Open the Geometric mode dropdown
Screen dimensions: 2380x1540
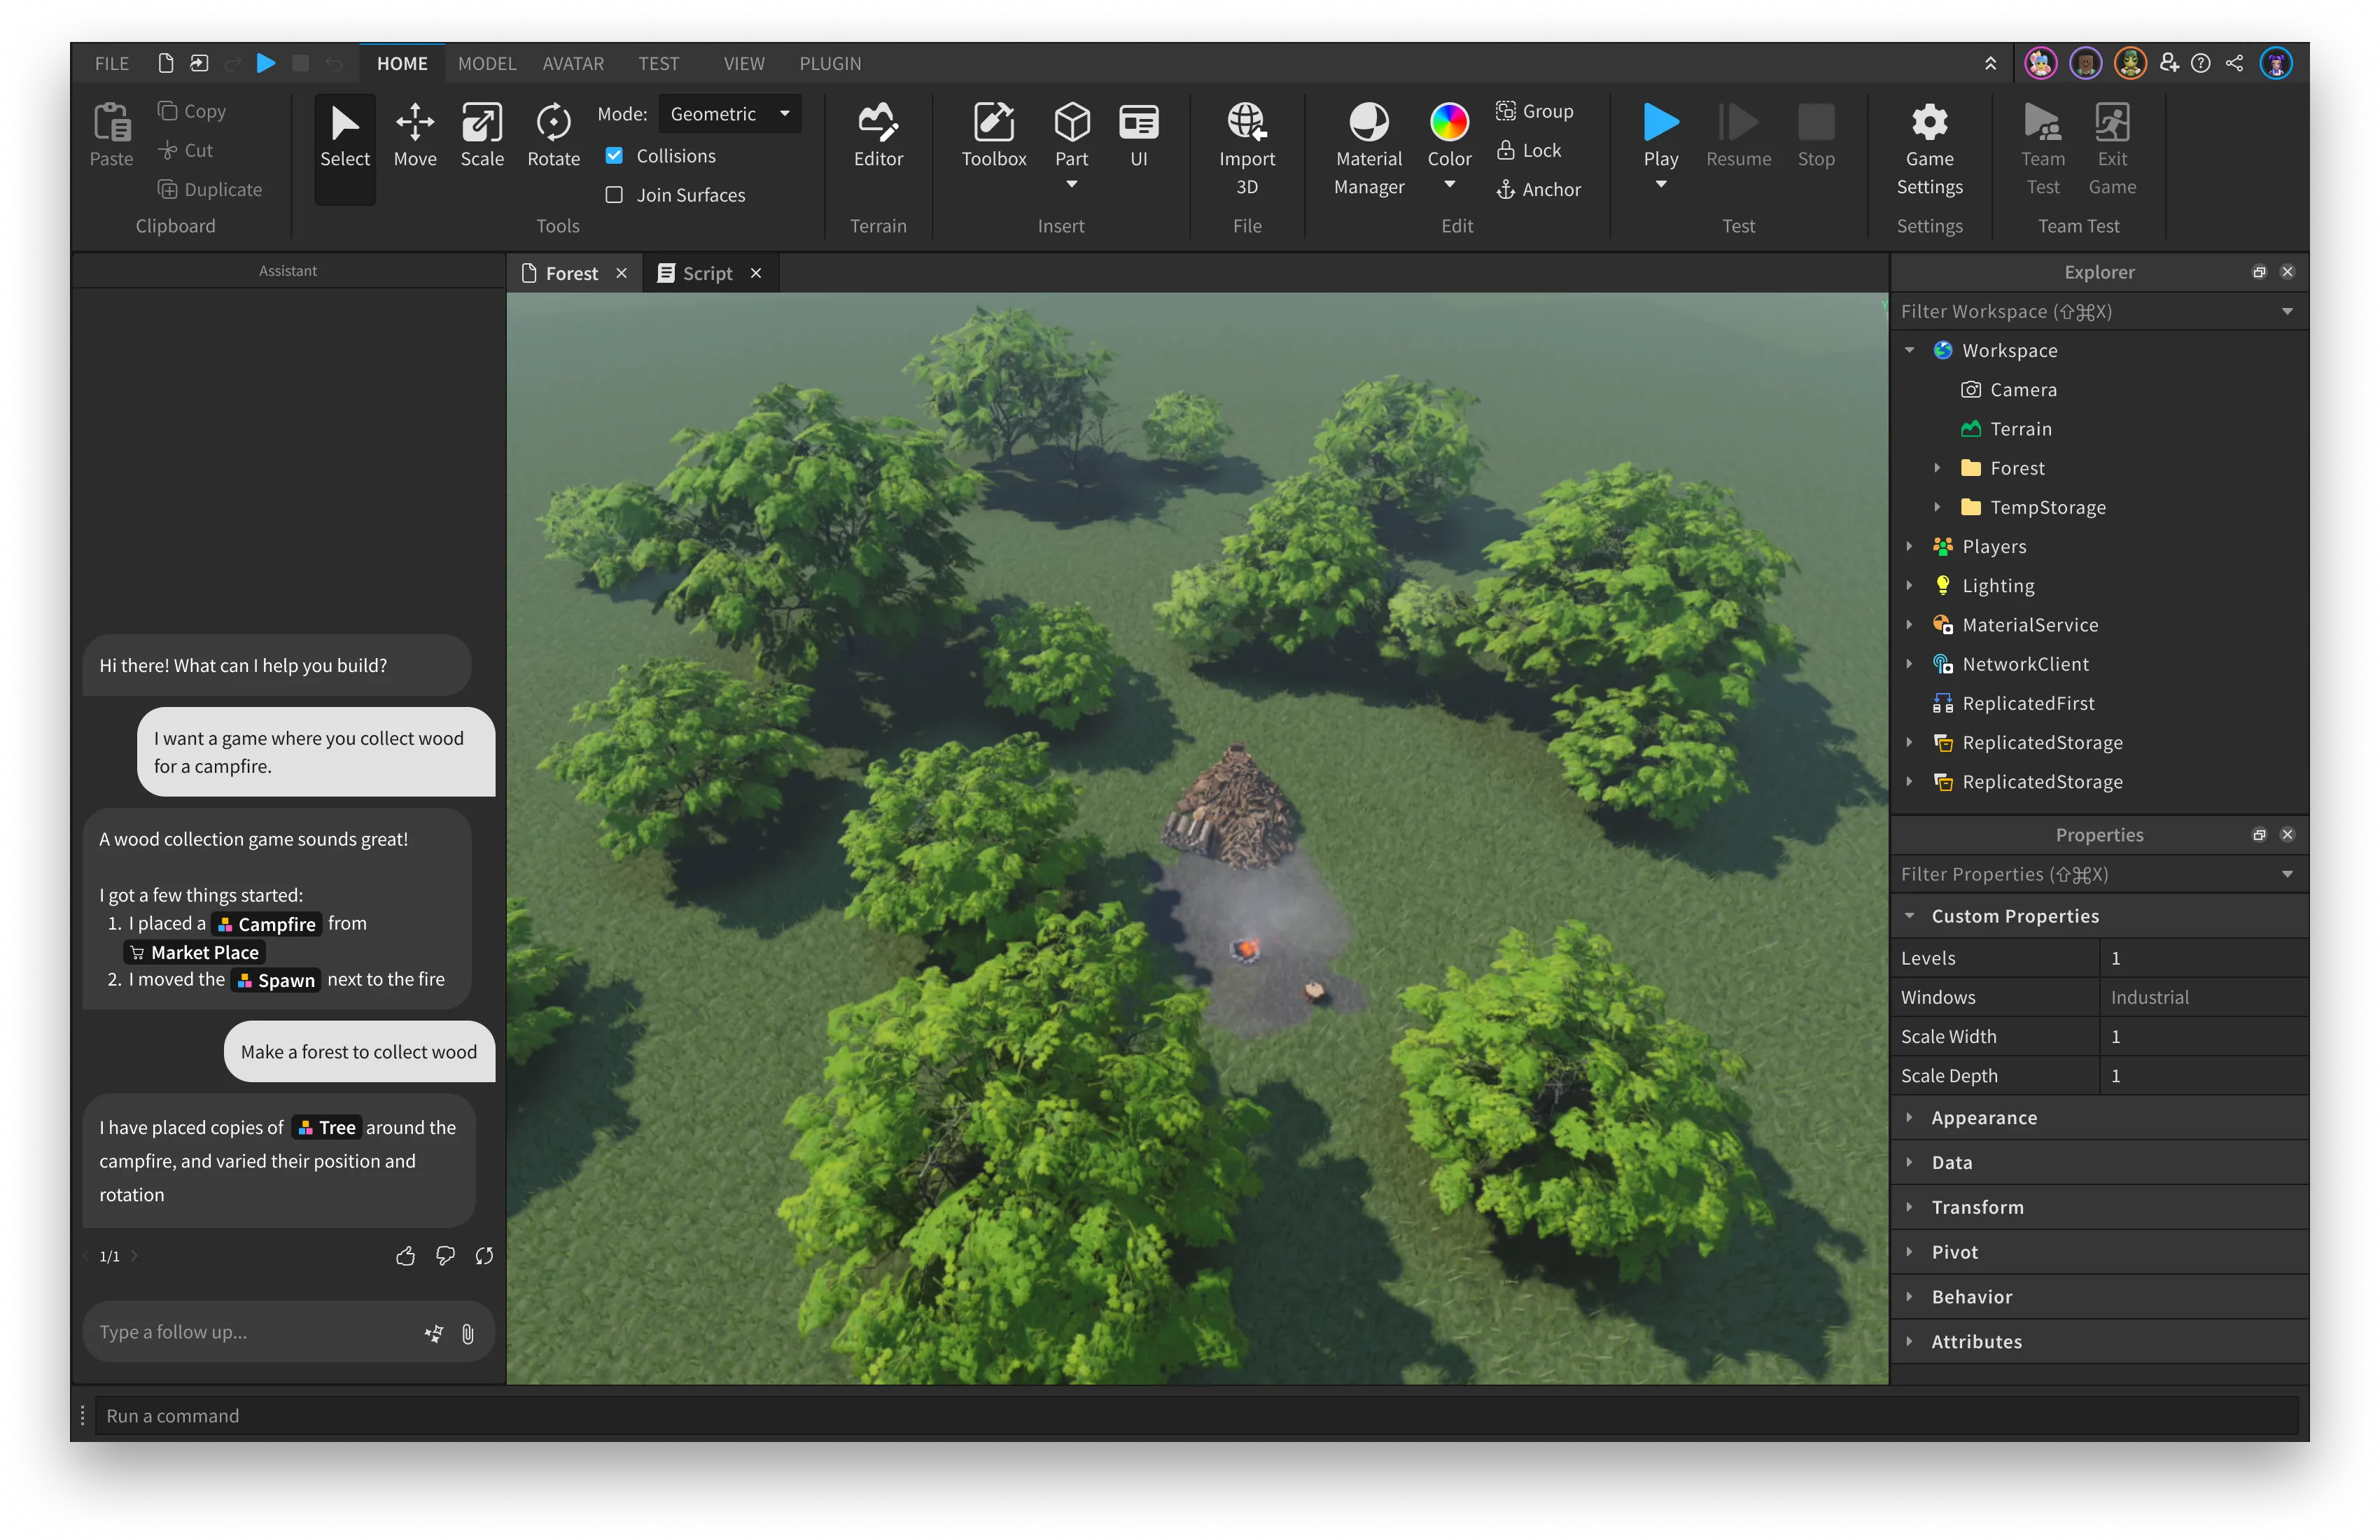[730, 114]
